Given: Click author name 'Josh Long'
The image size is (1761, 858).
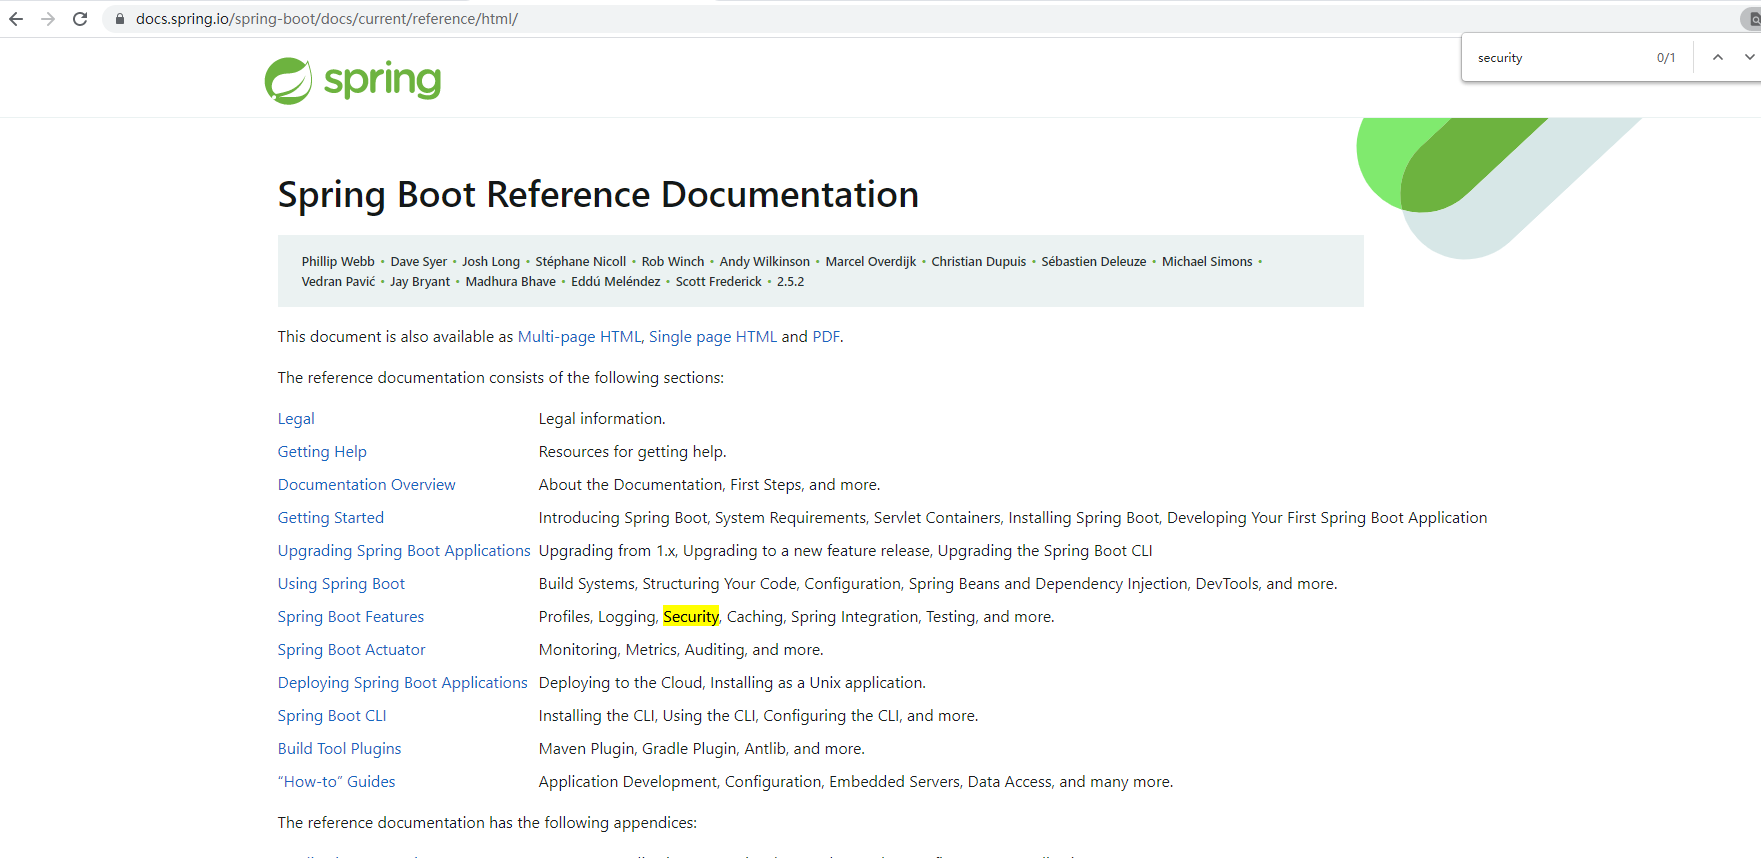Looking at the screenshot, I should tap(491, 262).
